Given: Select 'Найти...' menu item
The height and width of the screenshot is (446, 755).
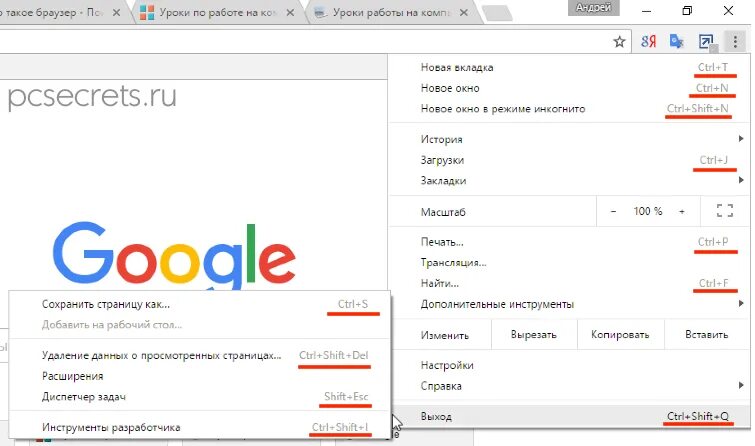Looking at the screenshot, I should [570, 283].
